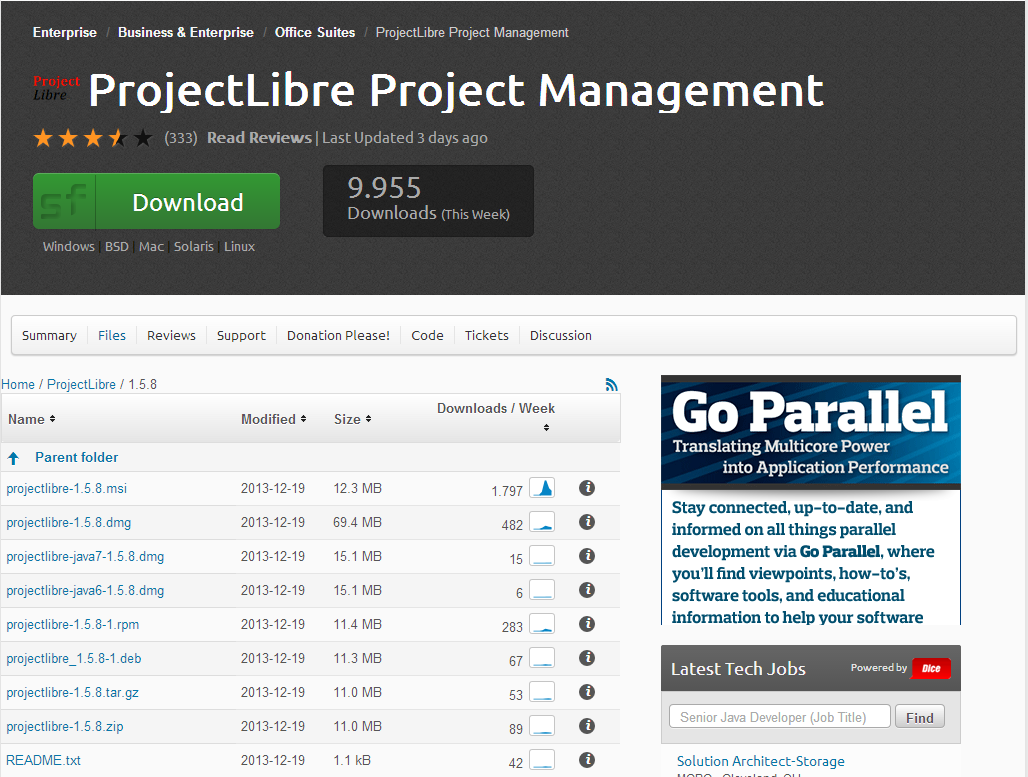Open the Parent folder link

[x=77, y=458]
